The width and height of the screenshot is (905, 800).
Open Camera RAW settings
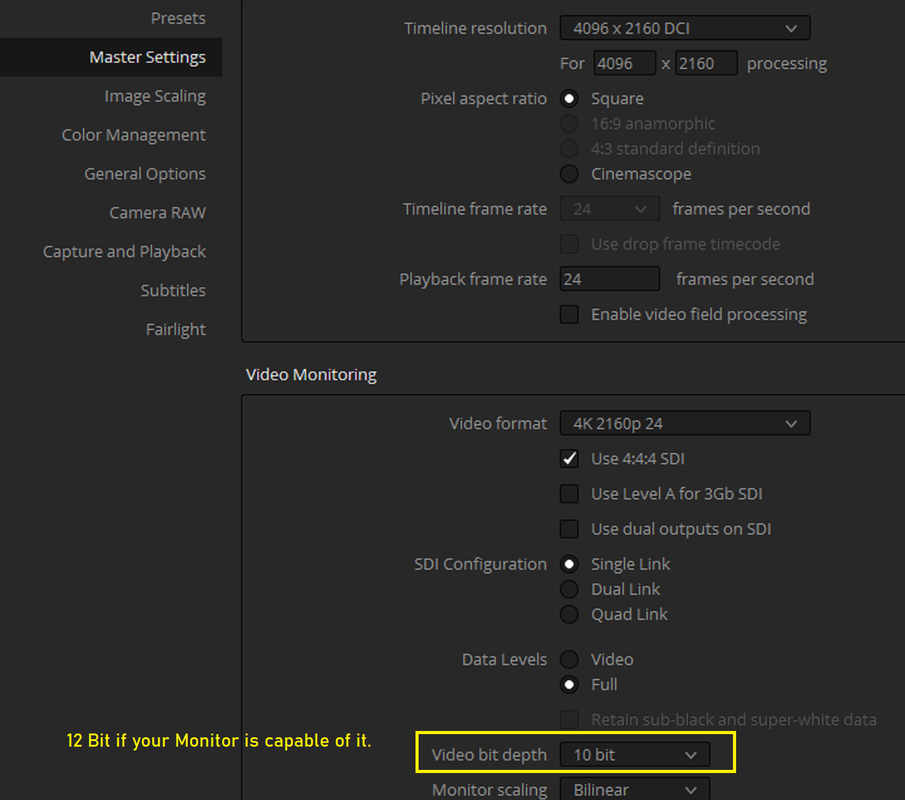click(158, 212)
